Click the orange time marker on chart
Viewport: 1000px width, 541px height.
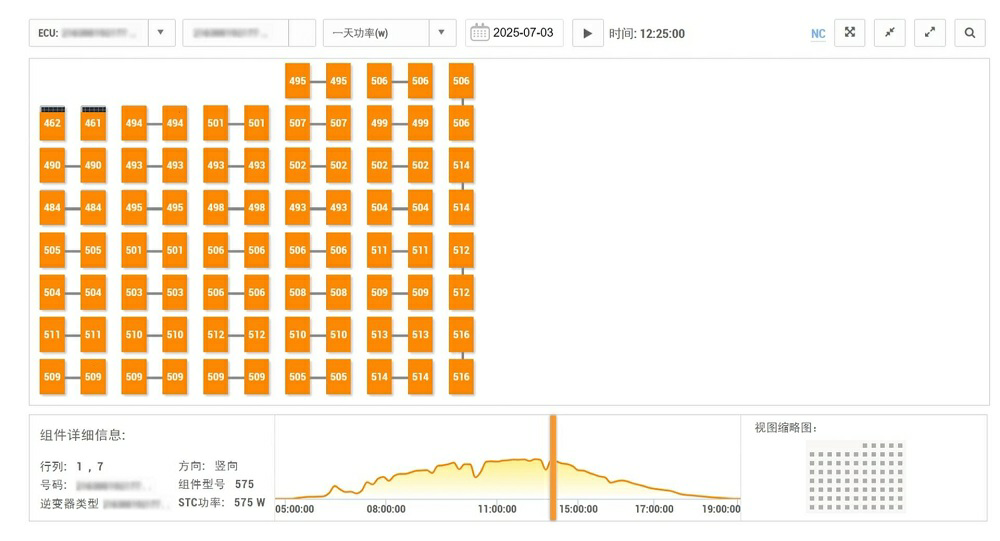tap(552, 466)
